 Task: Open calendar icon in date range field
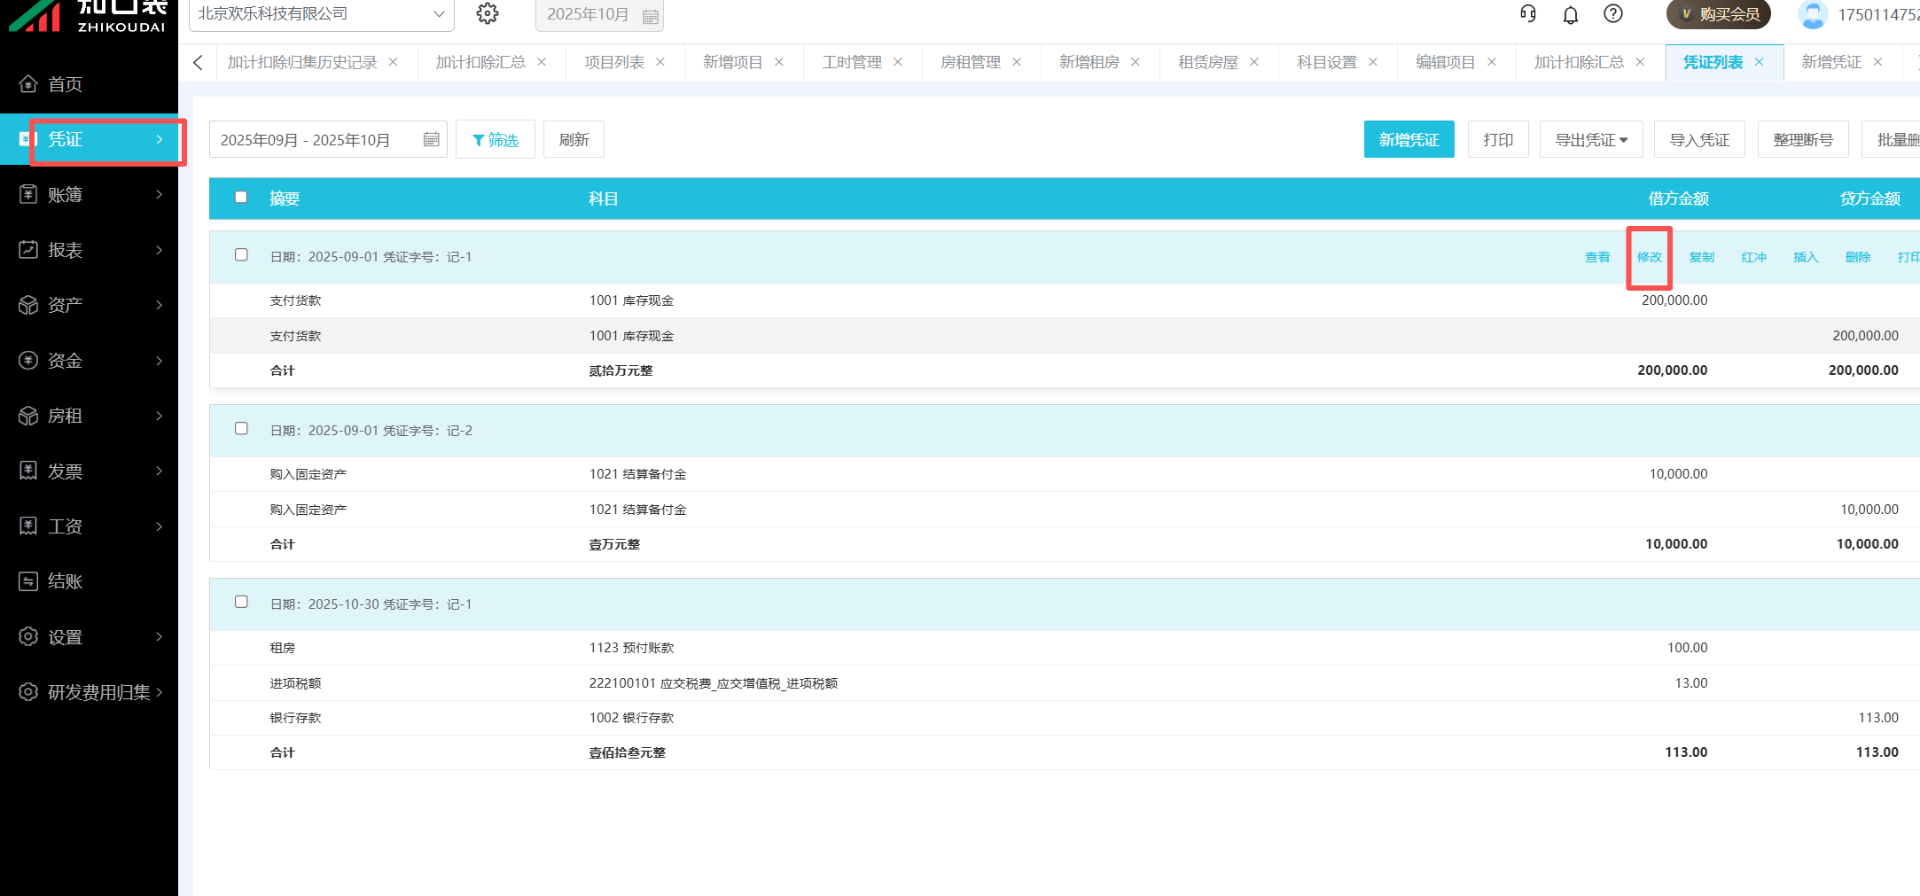[x=431, y=140]
